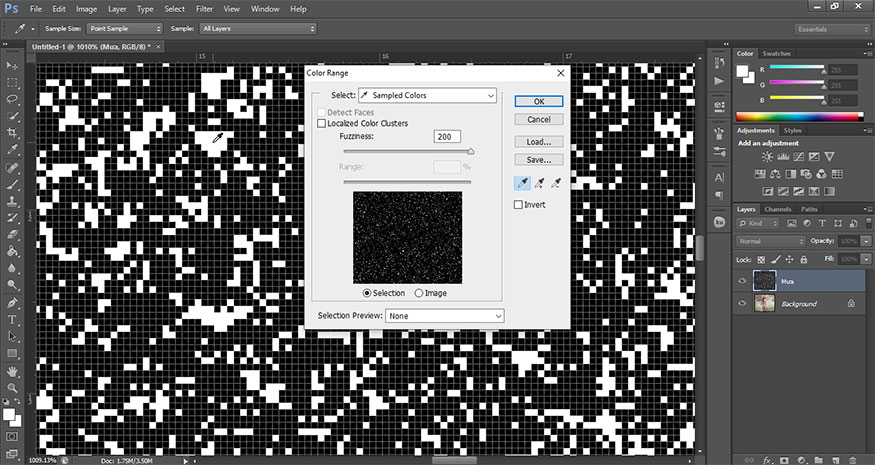The width and height of the screenshot is (875, 465).
Task: Switch to the Swatches tab
Action: tap(777, 54)
